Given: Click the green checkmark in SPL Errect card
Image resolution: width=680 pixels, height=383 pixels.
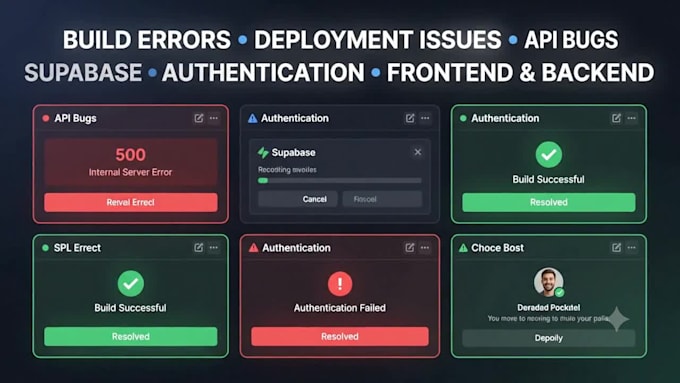Looking at the screenshot, I should click(x=131, y=283).
